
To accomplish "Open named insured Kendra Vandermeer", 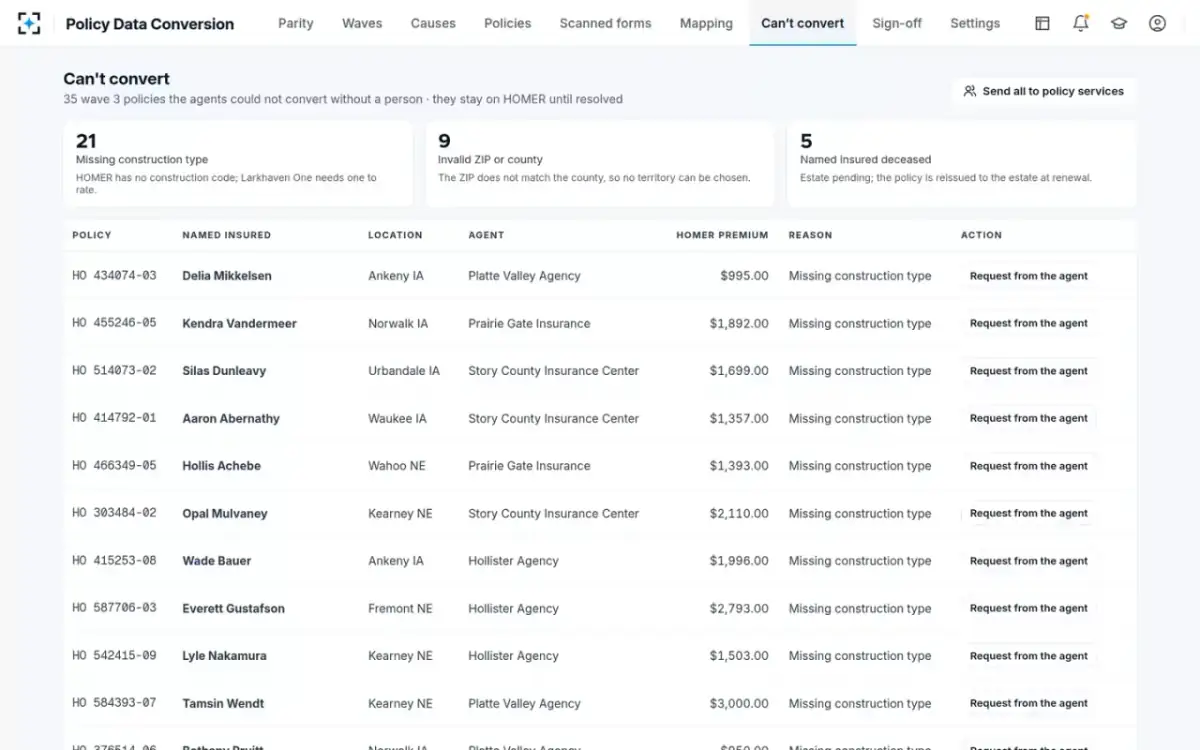I will click(x=239, y=323).
